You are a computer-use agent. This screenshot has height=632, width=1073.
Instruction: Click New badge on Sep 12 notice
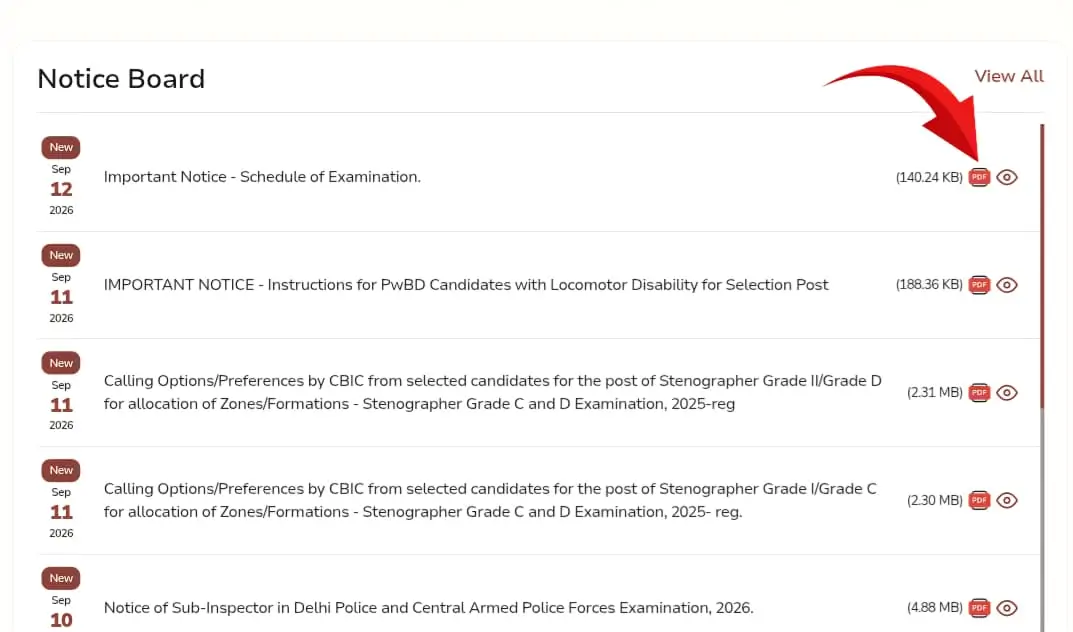[x=61, y=147]
